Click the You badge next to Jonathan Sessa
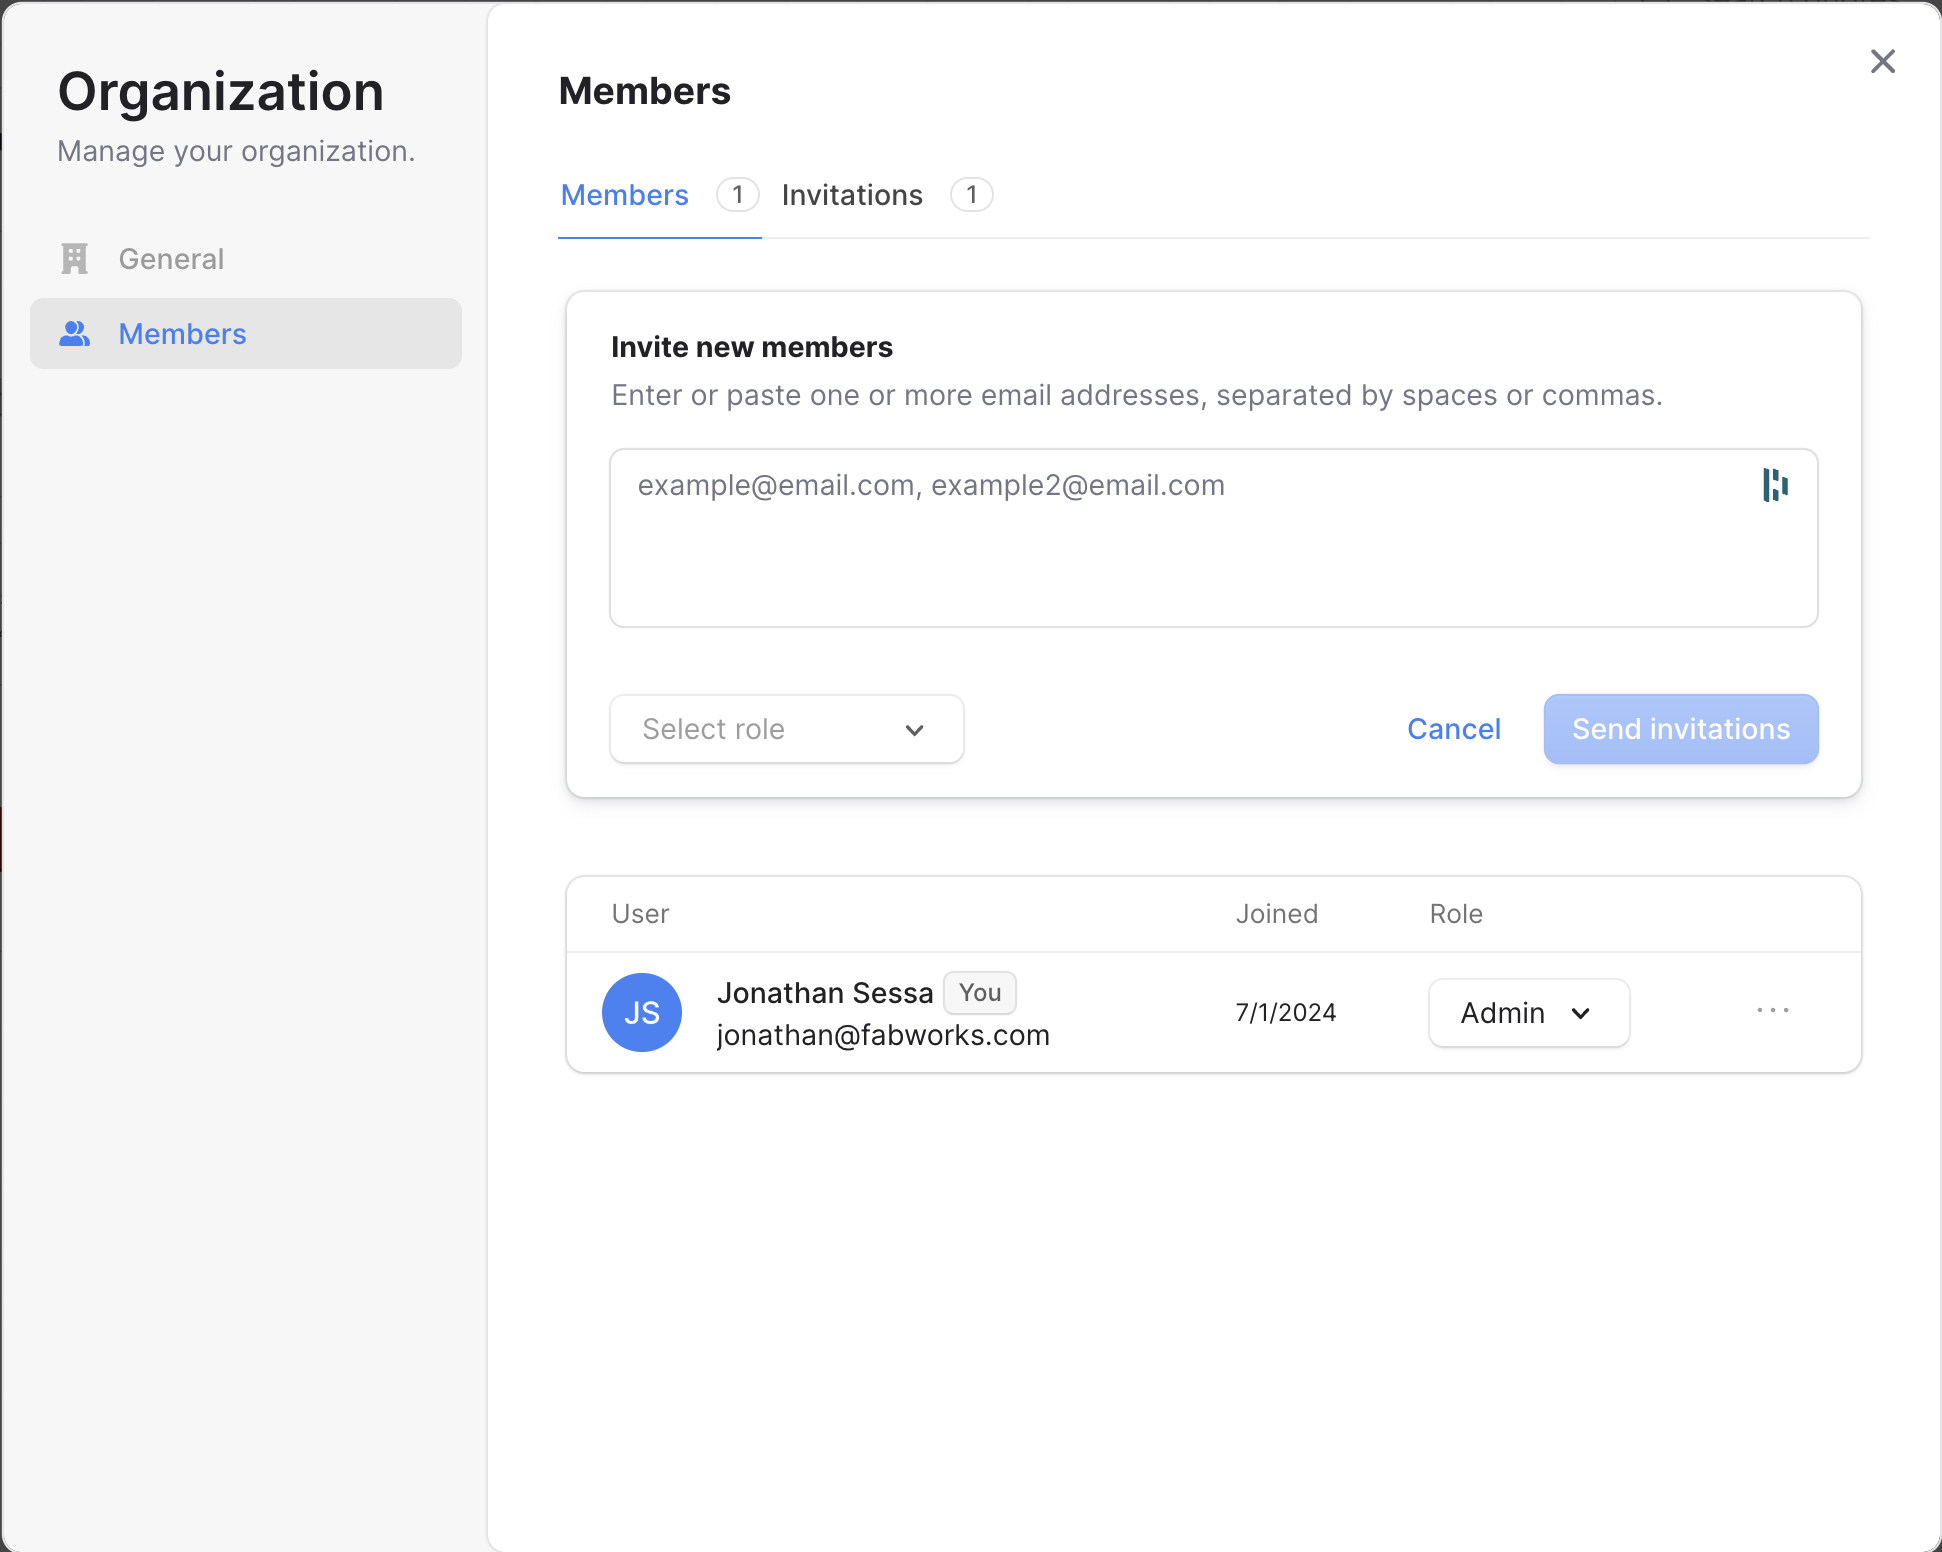The image size is (1942, 1552). [x=979, y=993]
